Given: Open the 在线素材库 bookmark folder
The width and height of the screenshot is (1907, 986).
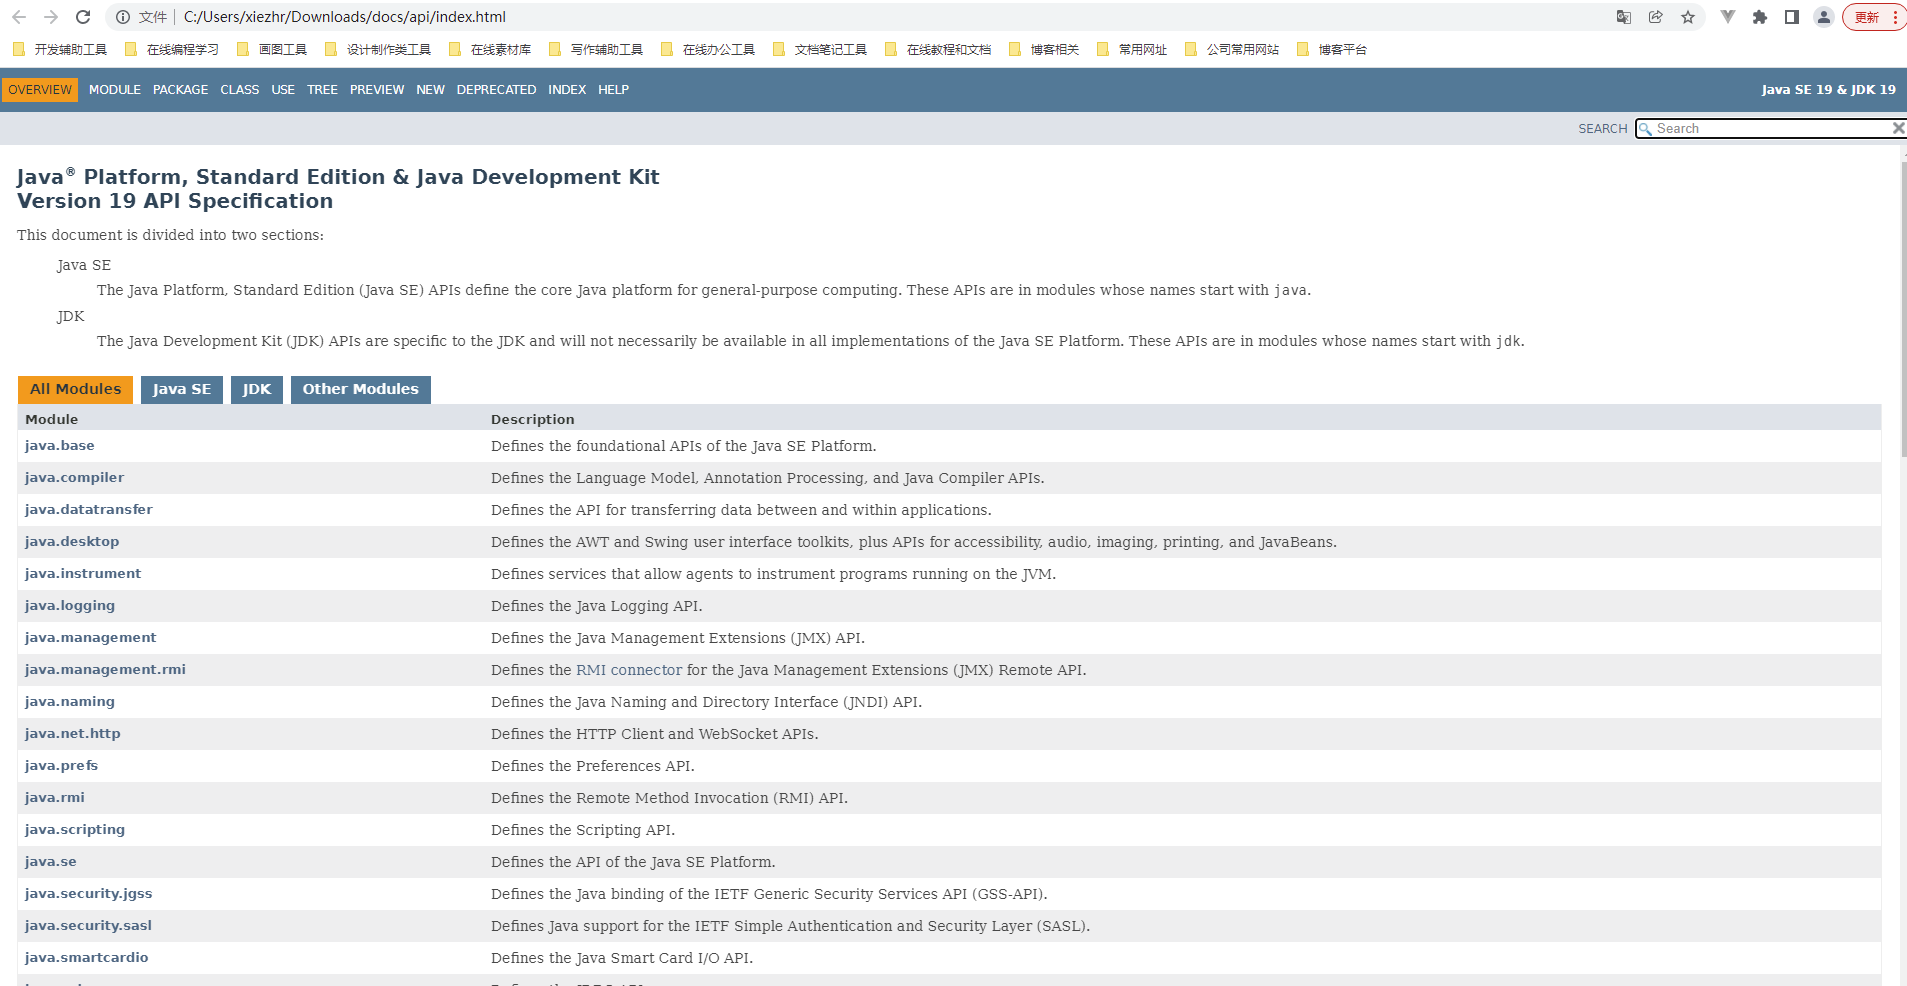Looking at the screenshot, I should point(490,49).
